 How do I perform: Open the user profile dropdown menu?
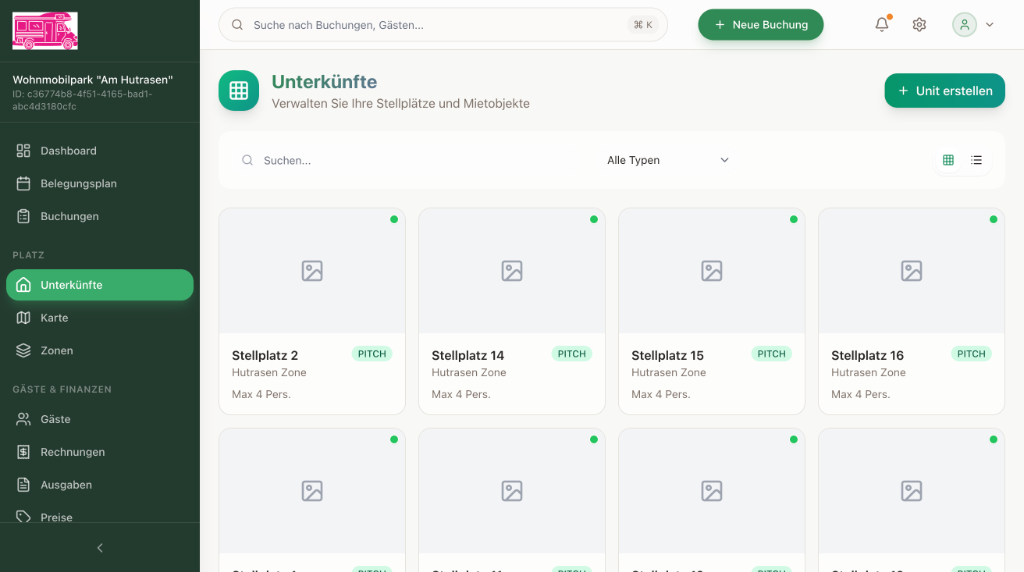point(973,25)
